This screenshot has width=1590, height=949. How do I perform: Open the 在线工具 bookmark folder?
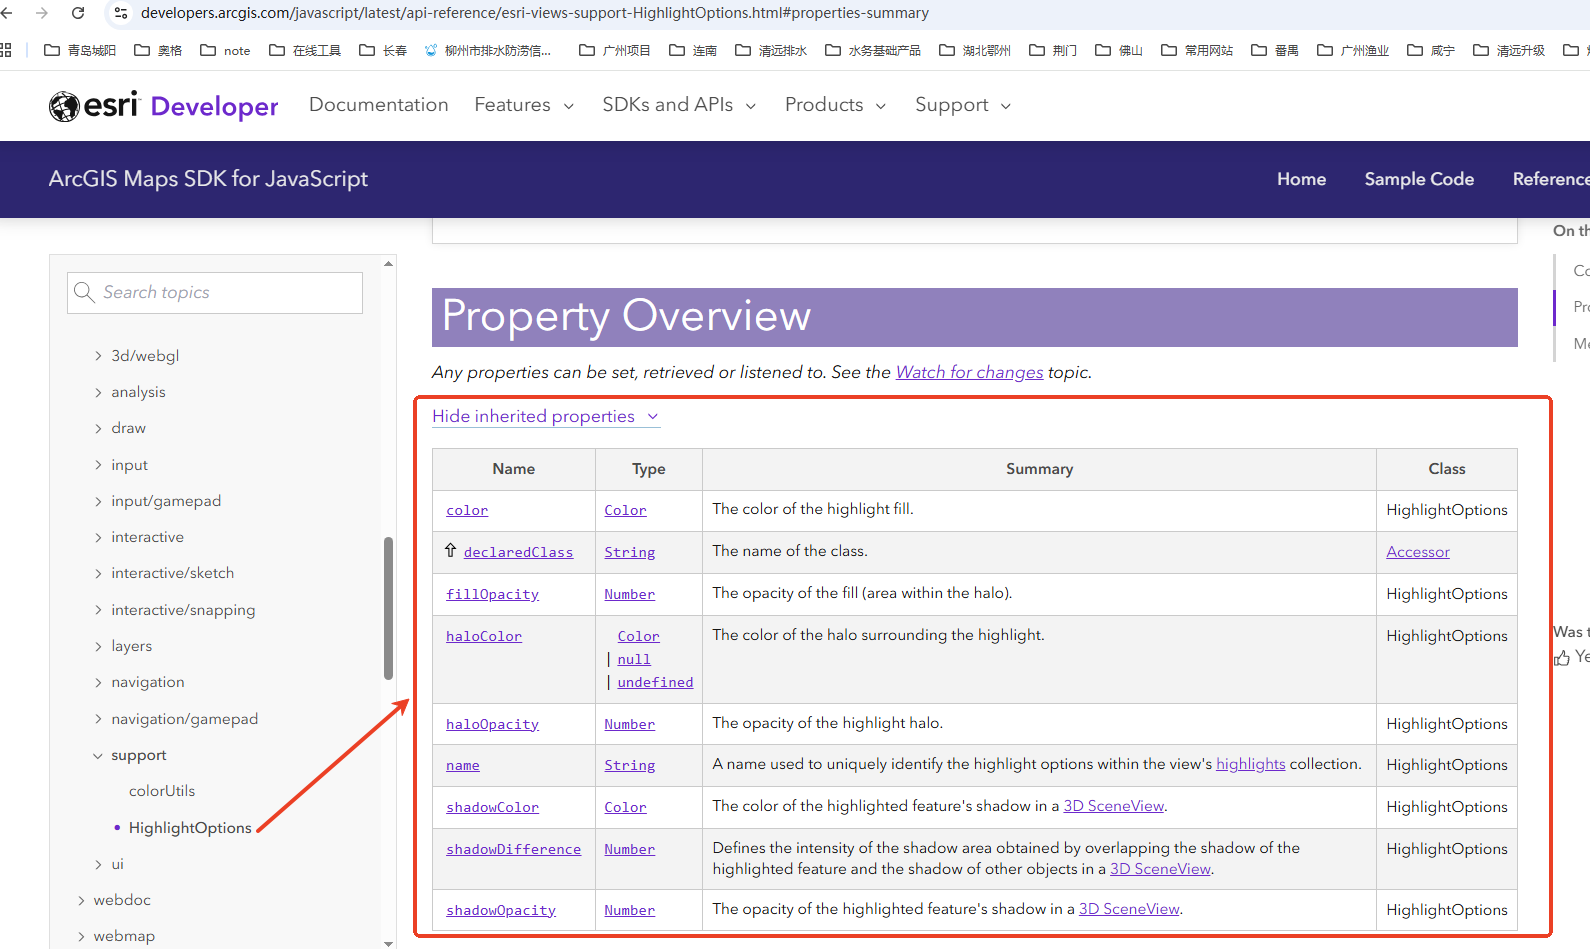[305, 50]
